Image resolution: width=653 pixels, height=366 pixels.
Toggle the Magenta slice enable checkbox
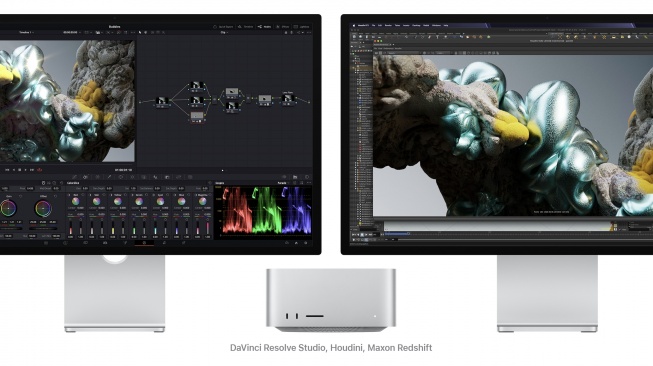point(197,194)
